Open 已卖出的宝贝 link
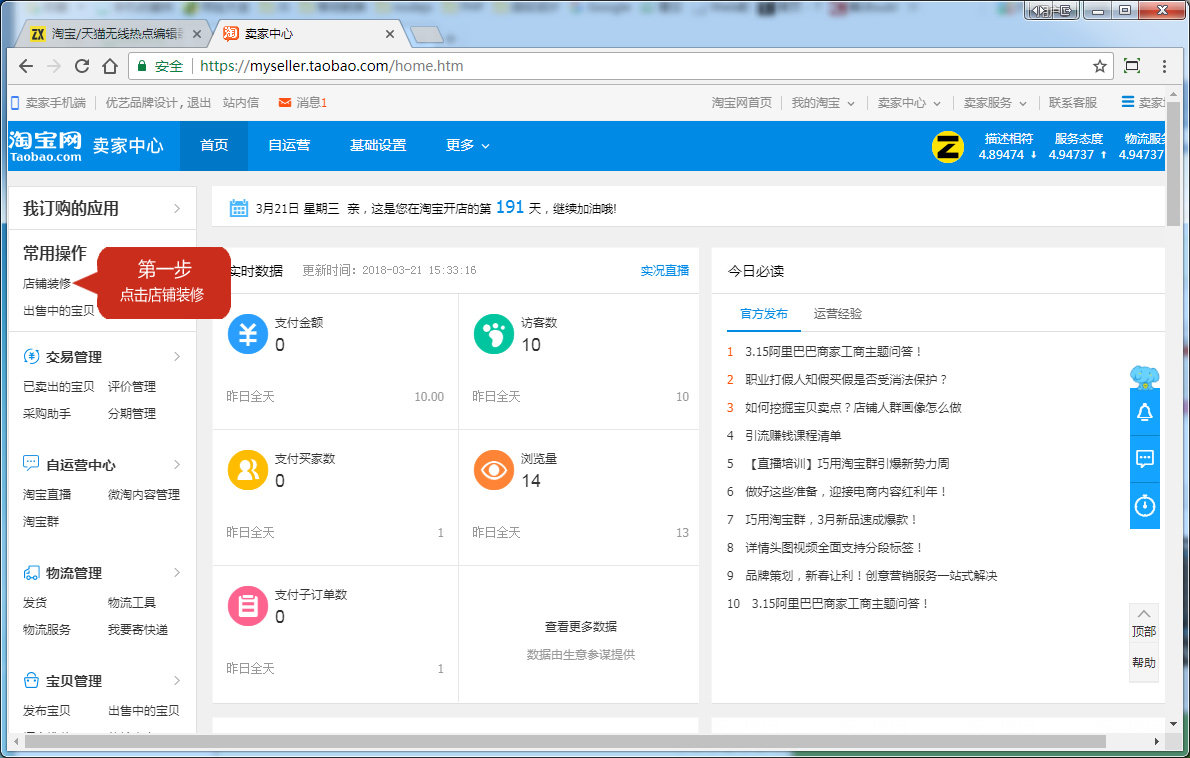The height and width of the screenshot is (758, 1190). coord(58,386)
